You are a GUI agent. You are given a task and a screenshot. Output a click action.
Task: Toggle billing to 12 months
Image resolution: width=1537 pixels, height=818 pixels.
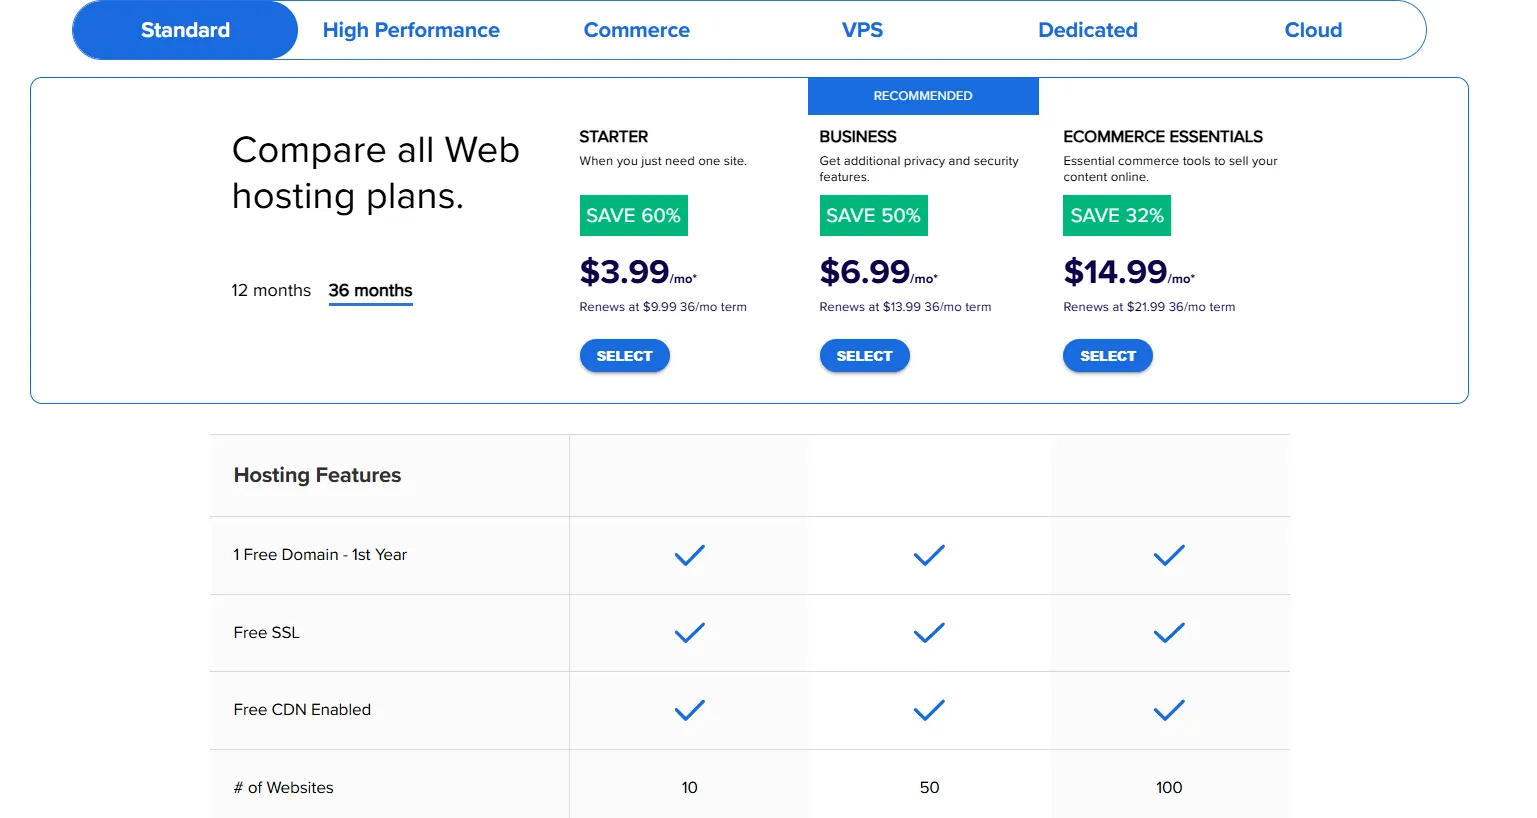pos(270,290)
